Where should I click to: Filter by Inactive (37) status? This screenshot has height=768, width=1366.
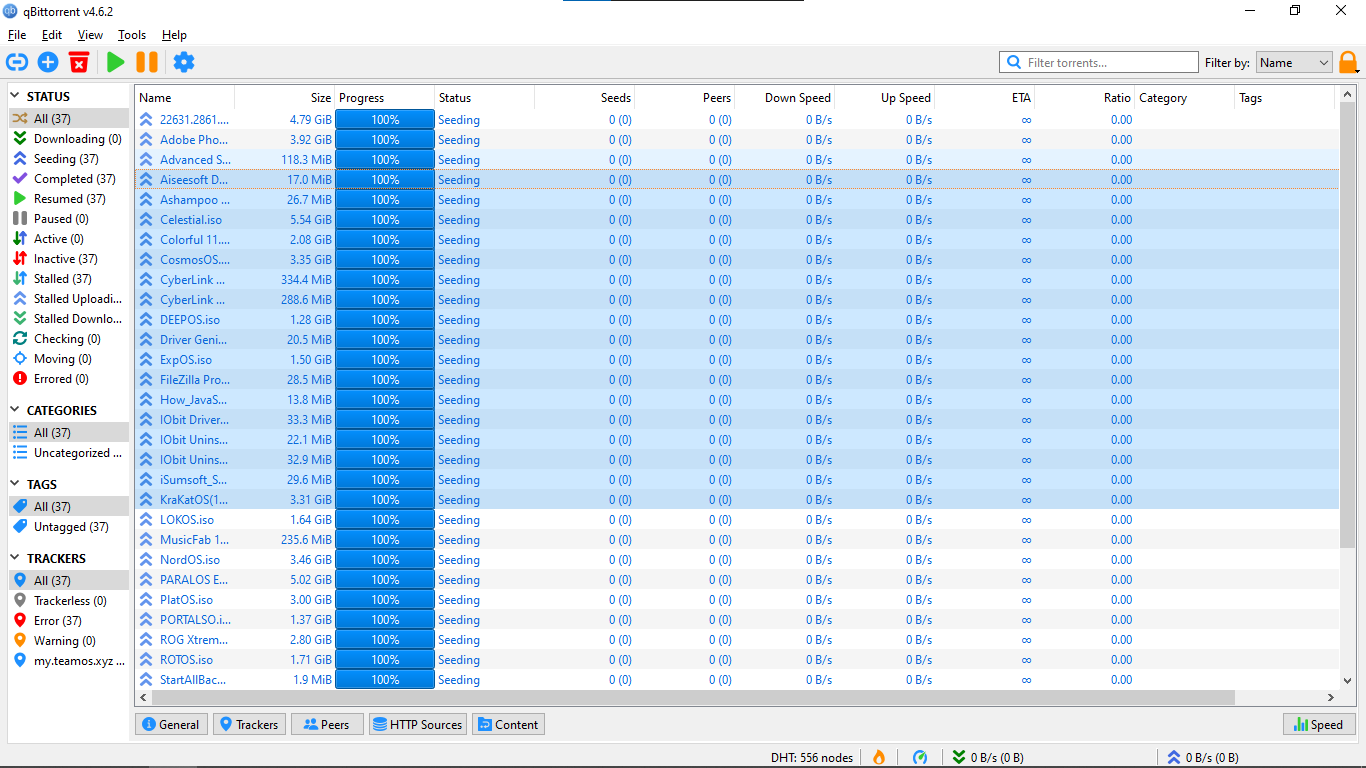pyautogui.click(x=68, y=259)
